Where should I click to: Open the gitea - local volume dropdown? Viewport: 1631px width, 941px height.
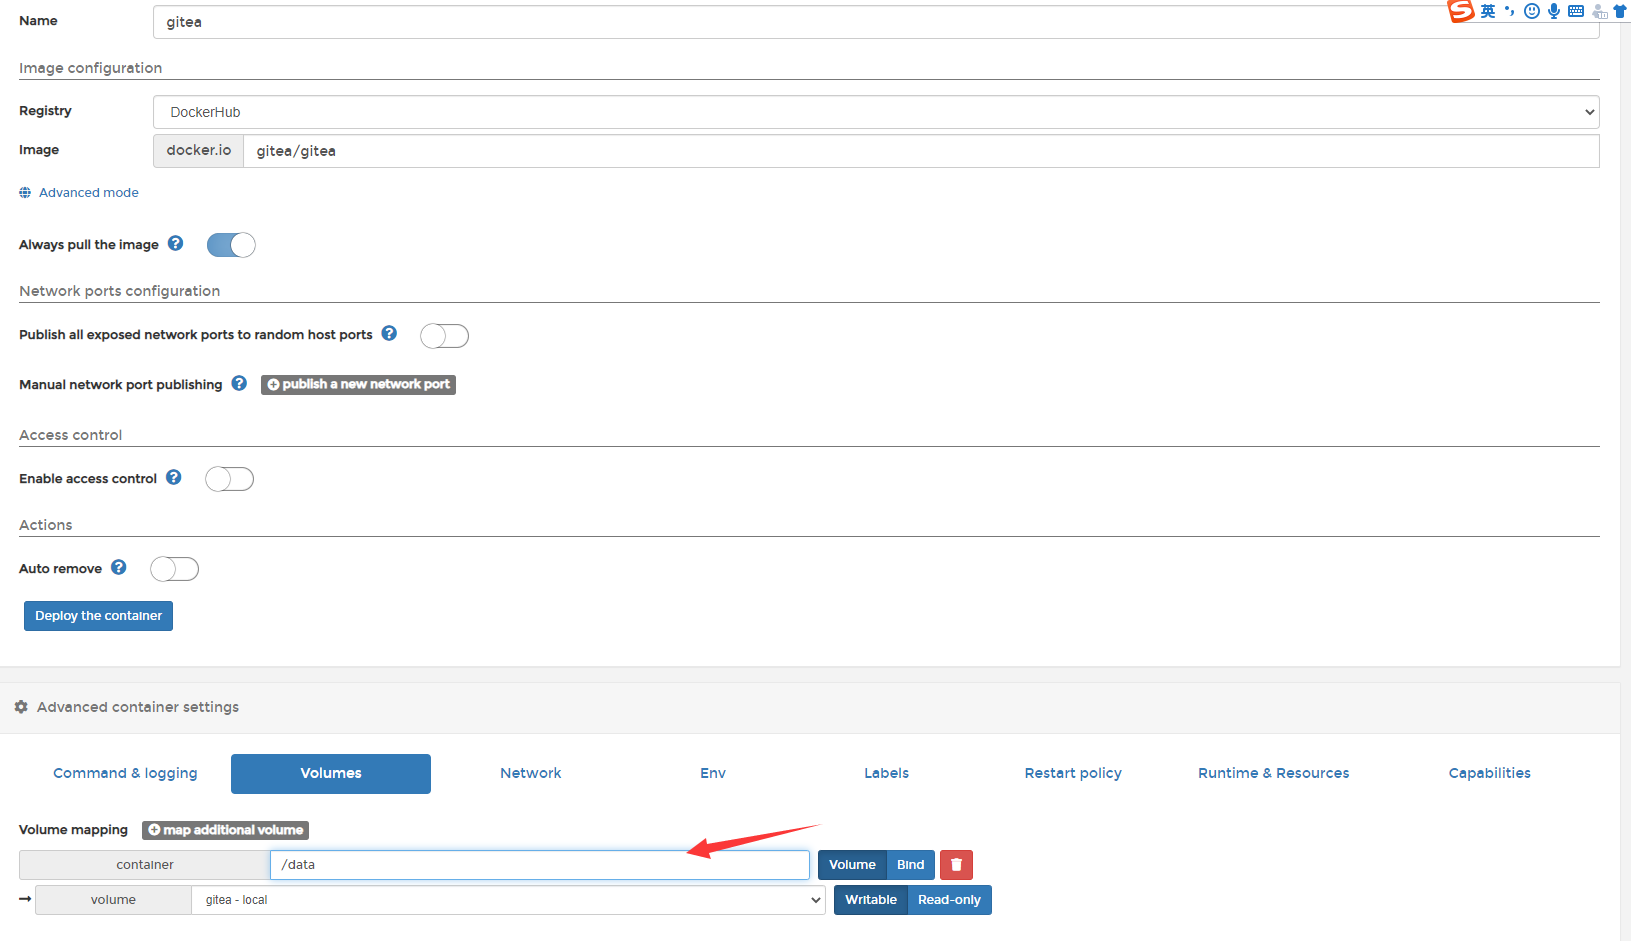click(x=508, y=900)
